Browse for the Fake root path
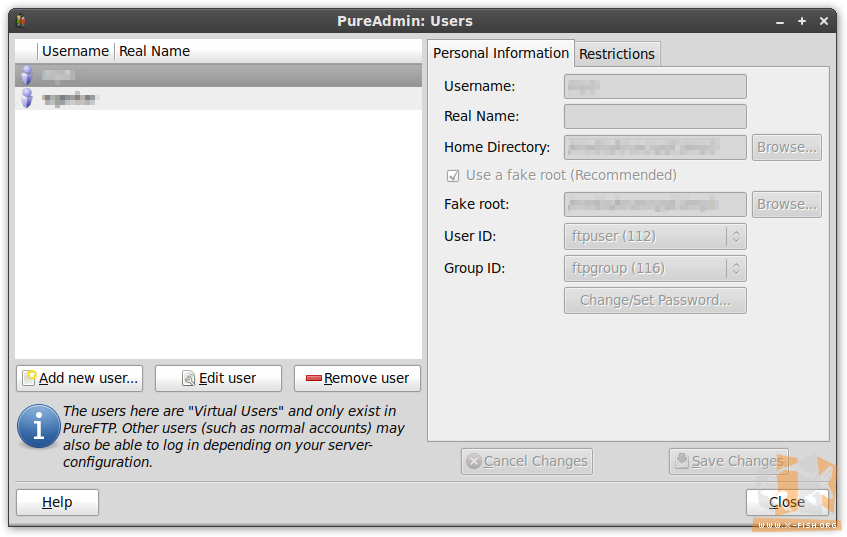The height and width of the screenshot is (537, 847). pos(786,204)
